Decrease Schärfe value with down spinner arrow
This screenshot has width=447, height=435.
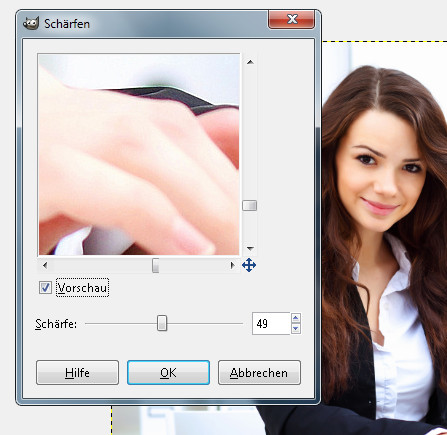296,329
